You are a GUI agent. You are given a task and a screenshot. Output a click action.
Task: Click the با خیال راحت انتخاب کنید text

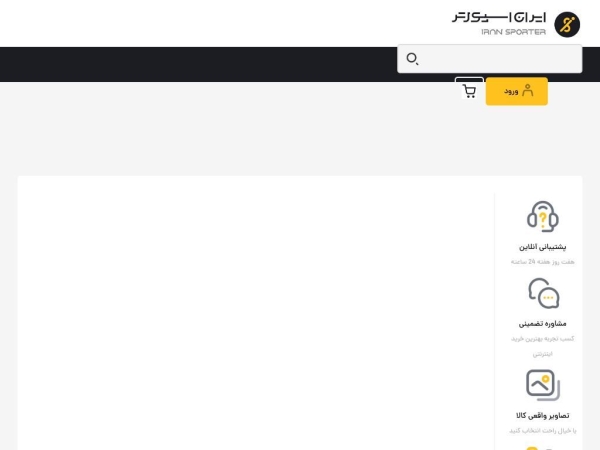(x=543, y=431)
